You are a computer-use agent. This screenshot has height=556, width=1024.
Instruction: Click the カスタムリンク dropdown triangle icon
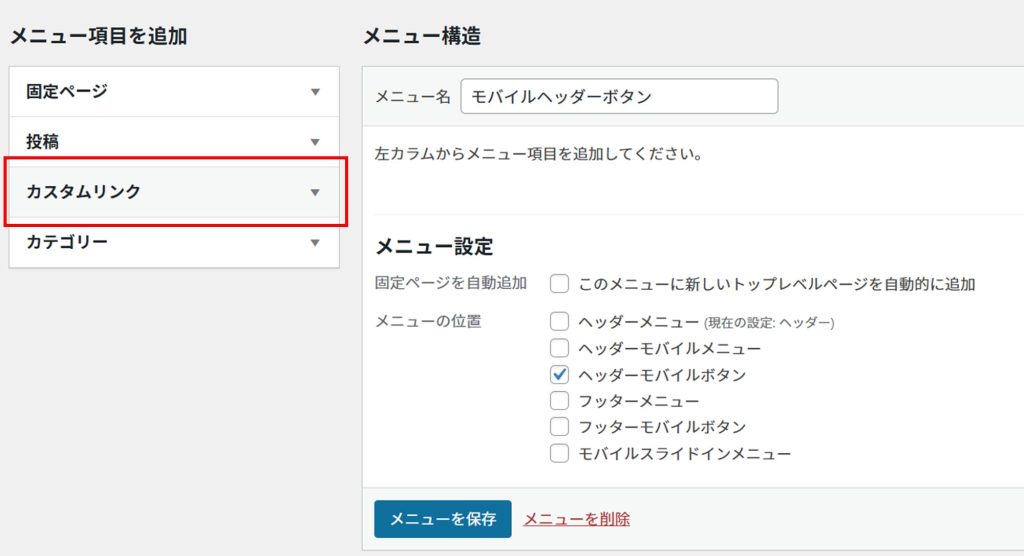(x=315, y=192)
